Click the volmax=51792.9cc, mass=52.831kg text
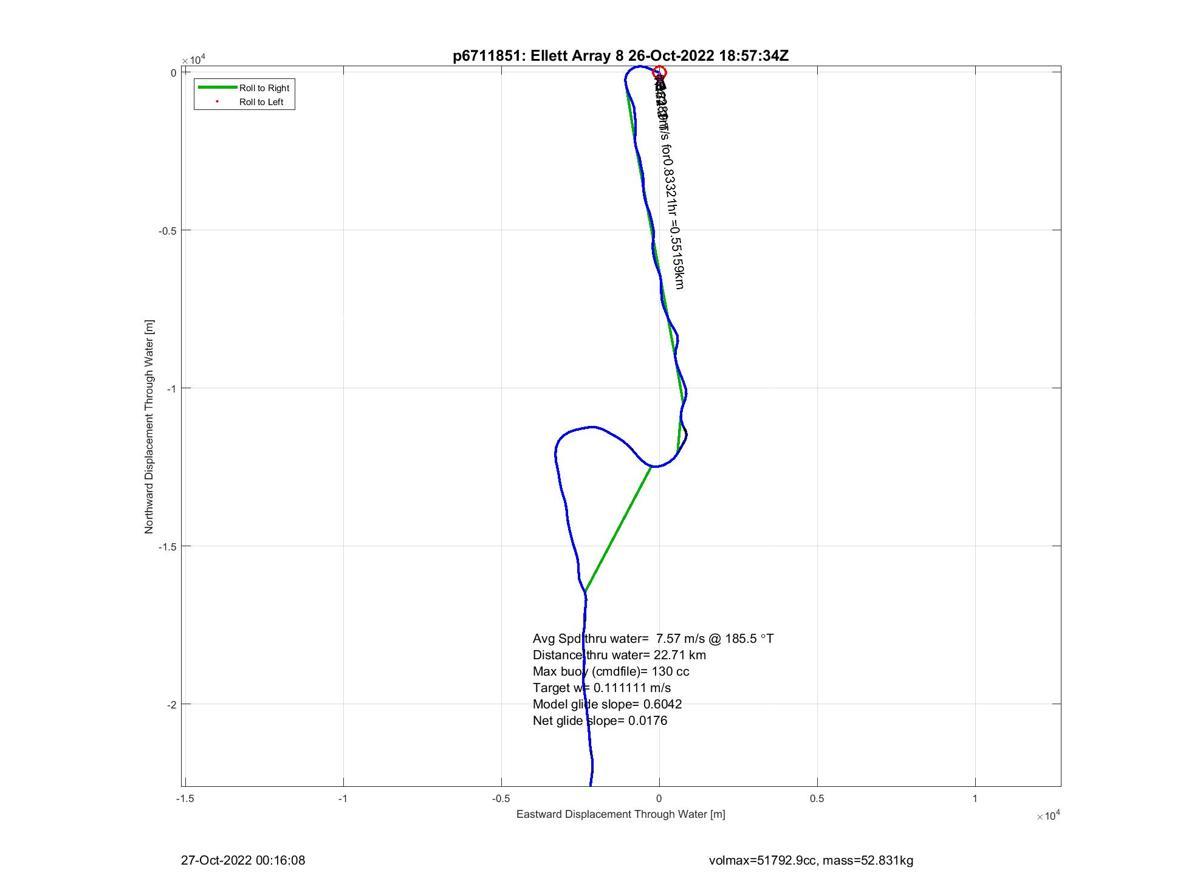Screen dimensions: 1200x885 point(811,860)
